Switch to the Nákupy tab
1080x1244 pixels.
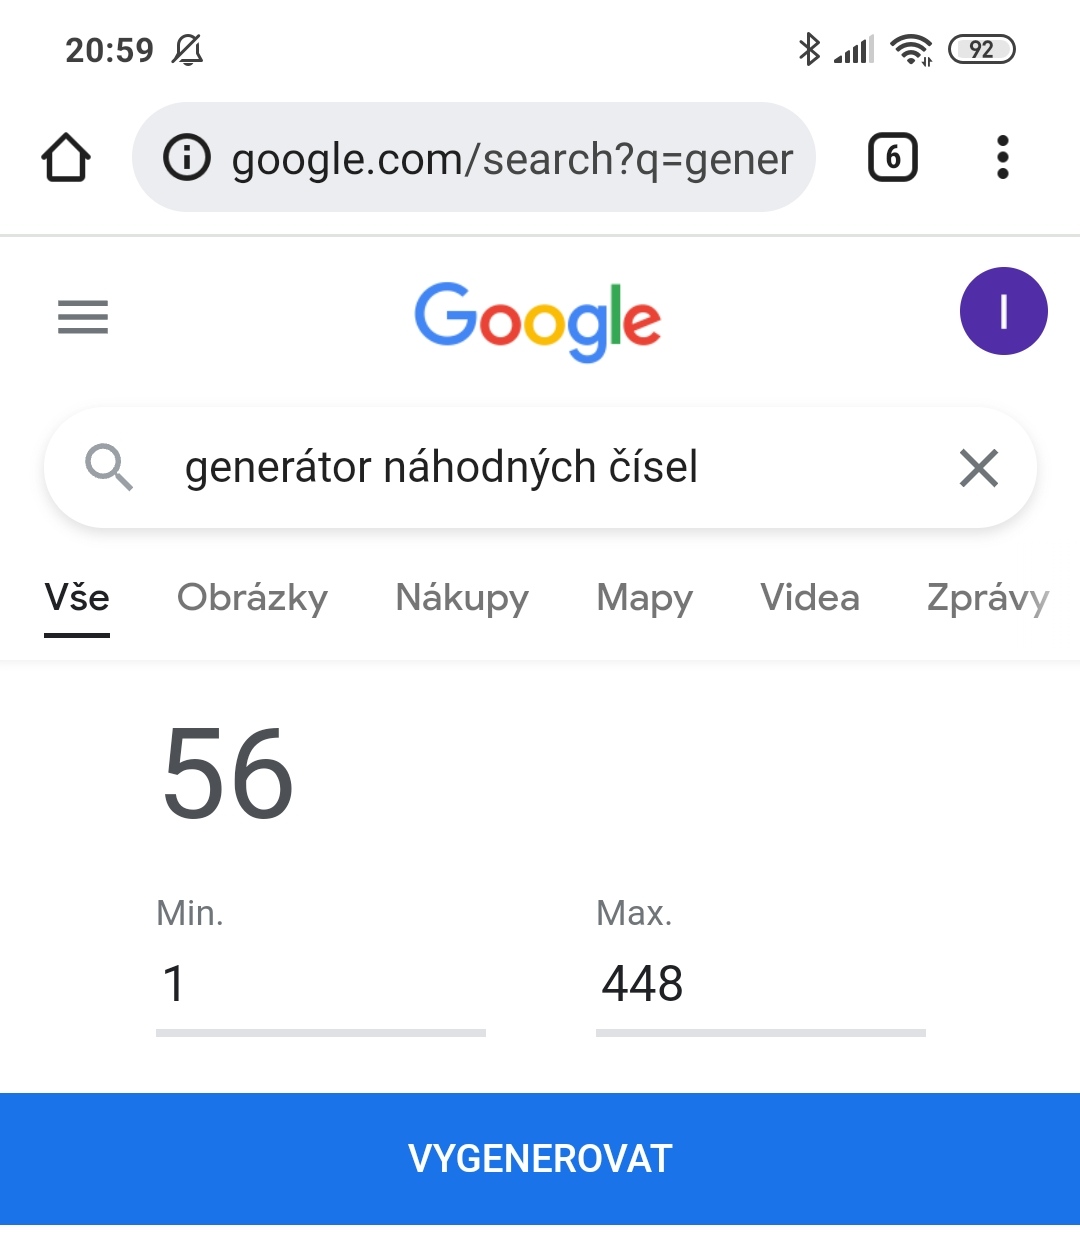pyautogui.click(x=462, y=598)
